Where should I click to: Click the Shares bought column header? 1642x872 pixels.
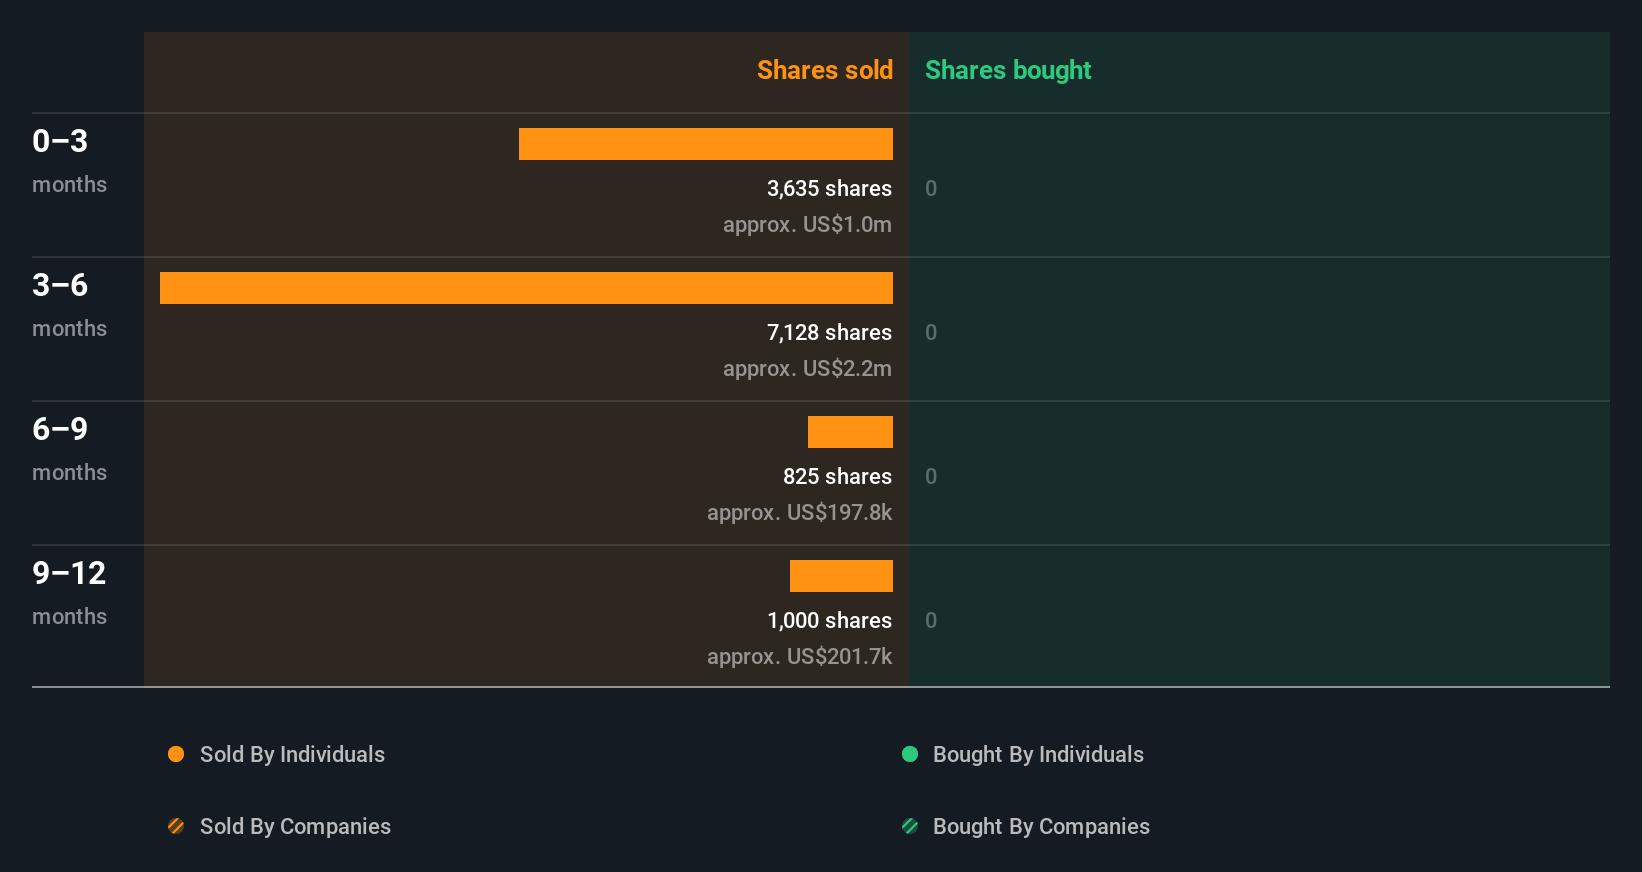(x=1008, y=70)
